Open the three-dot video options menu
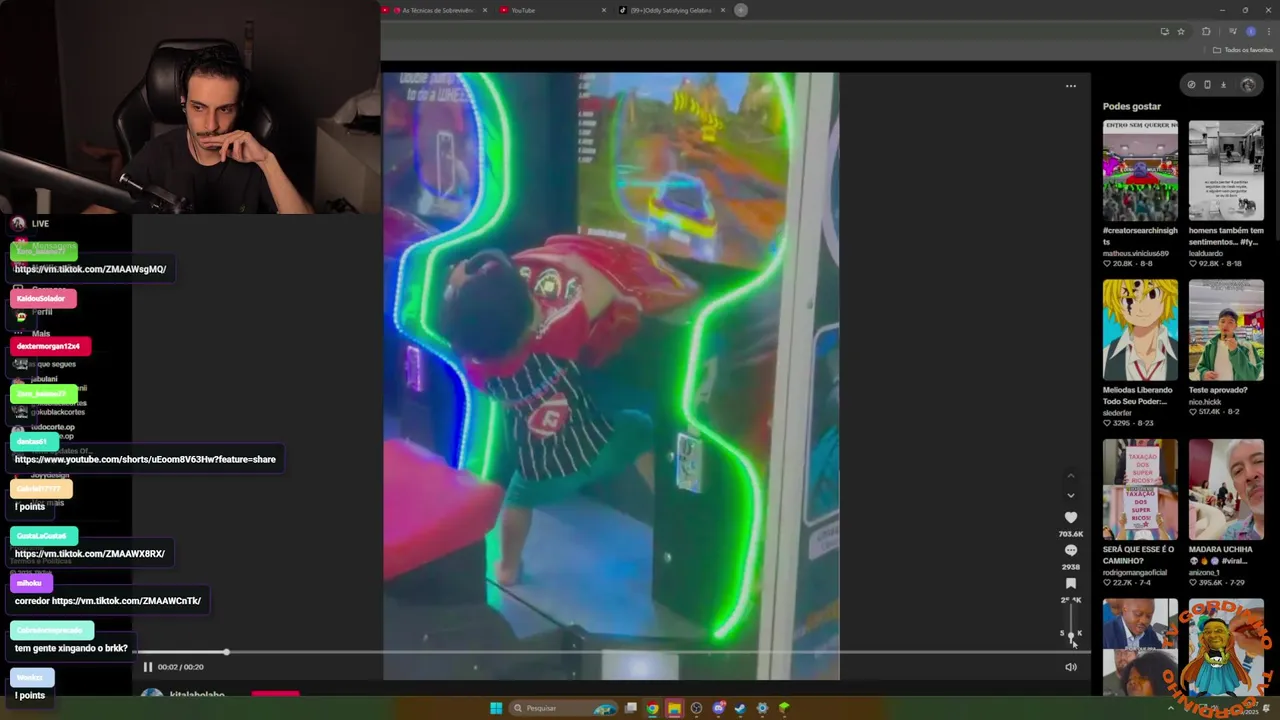This screenshot has width=1280, height=720. click(x=1071, y=86)
